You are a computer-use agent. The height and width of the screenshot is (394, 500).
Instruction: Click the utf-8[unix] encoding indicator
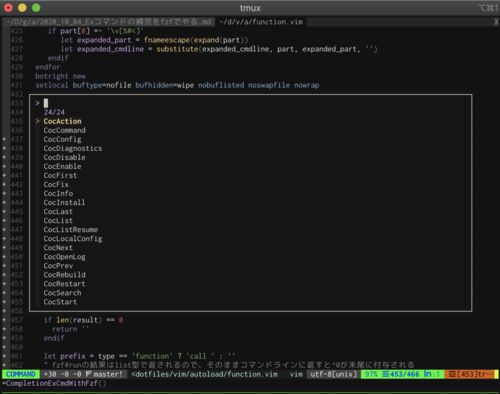tap(333, 374)
